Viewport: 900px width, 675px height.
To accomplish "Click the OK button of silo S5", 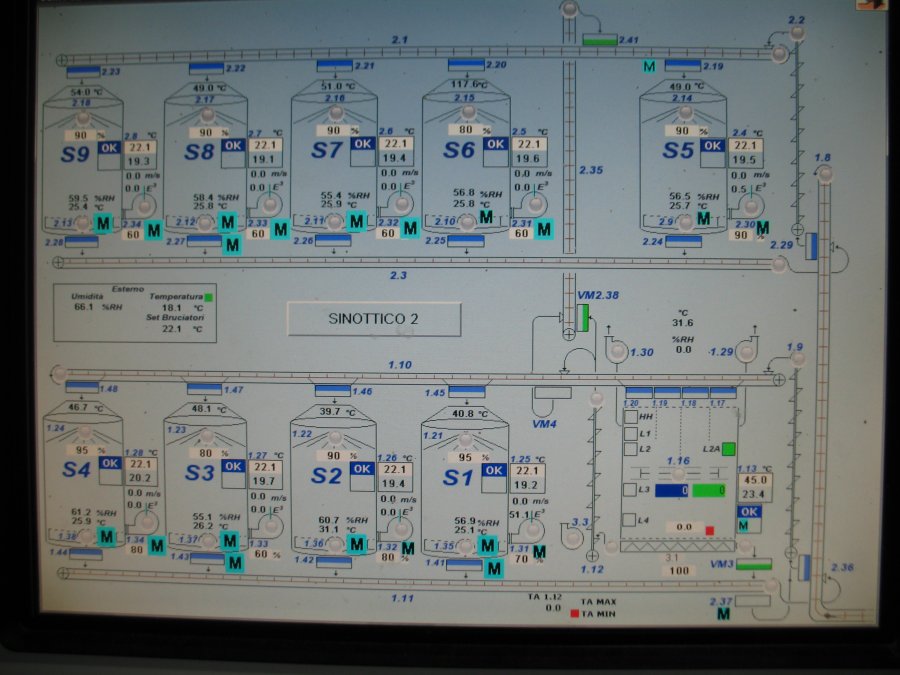I will pyautogui.click(x=712, y=146).
